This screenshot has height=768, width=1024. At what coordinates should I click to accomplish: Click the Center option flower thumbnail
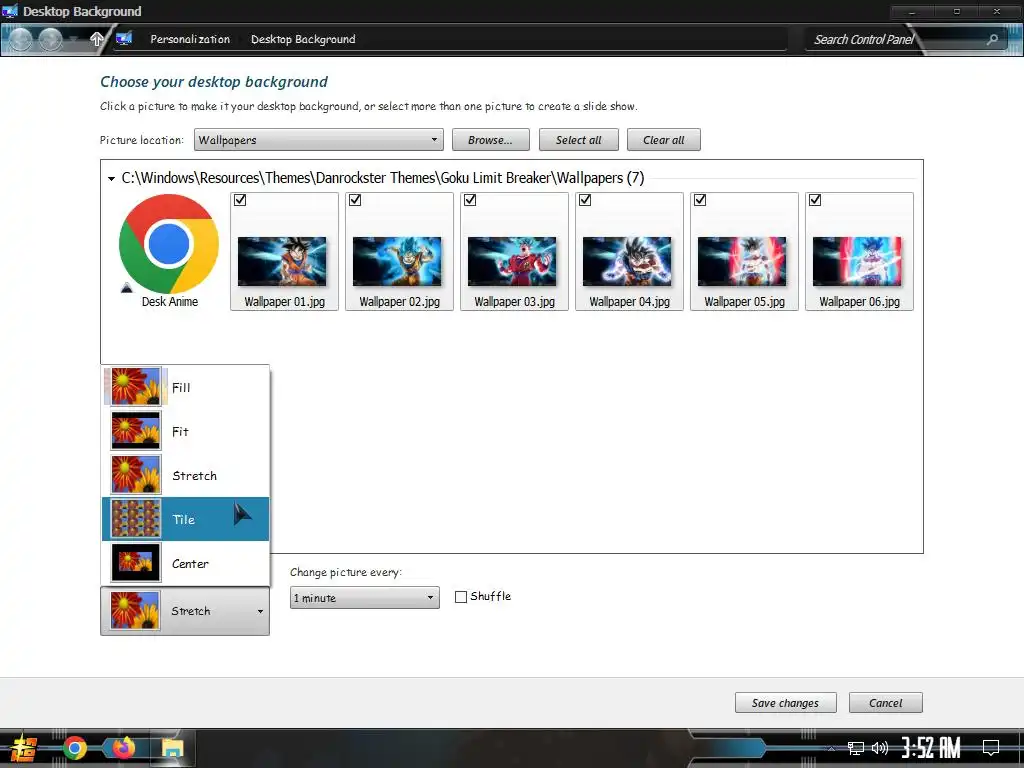(135, 562)
